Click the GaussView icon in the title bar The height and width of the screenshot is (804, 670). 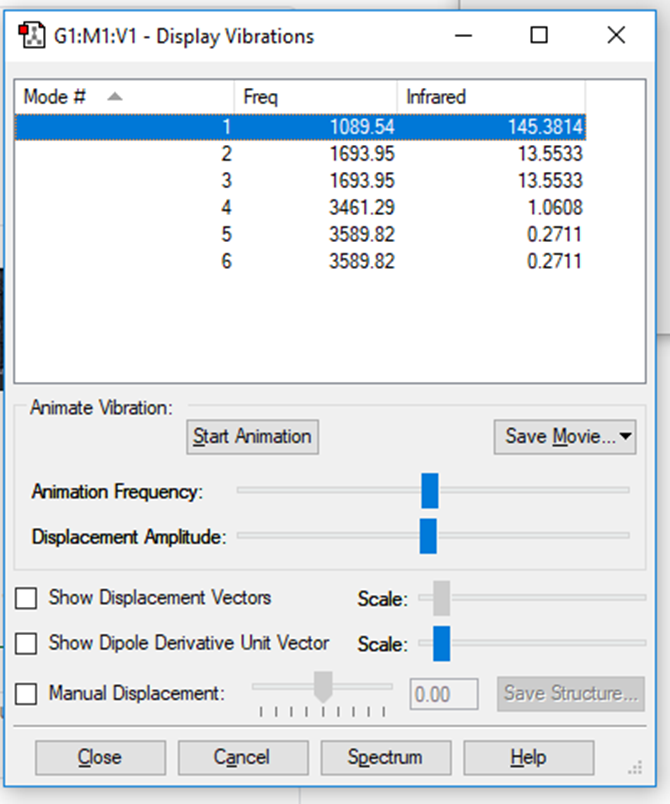tap(29, 37)
